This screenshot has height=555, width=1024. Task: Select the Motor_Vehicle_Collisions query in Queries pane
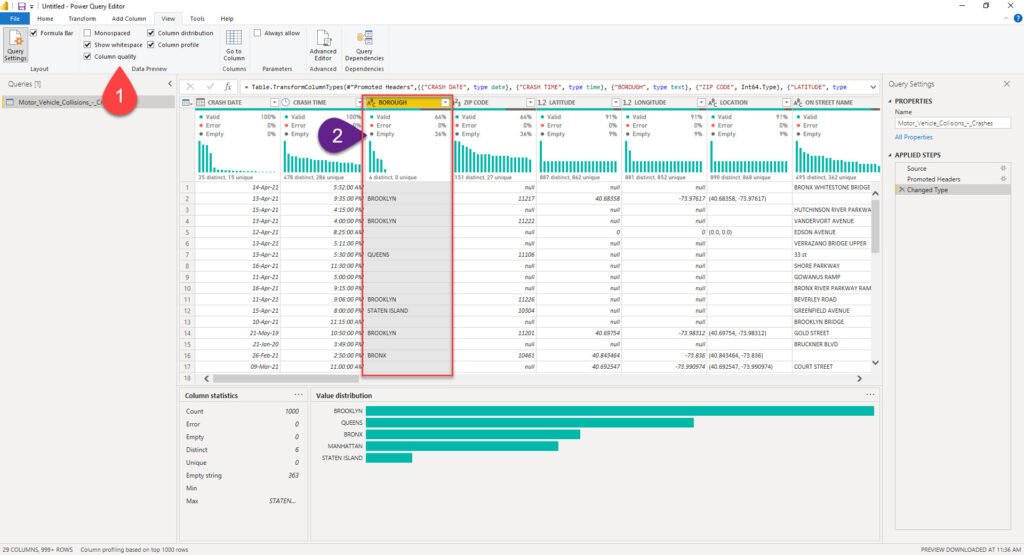click(x=88, y=103)
